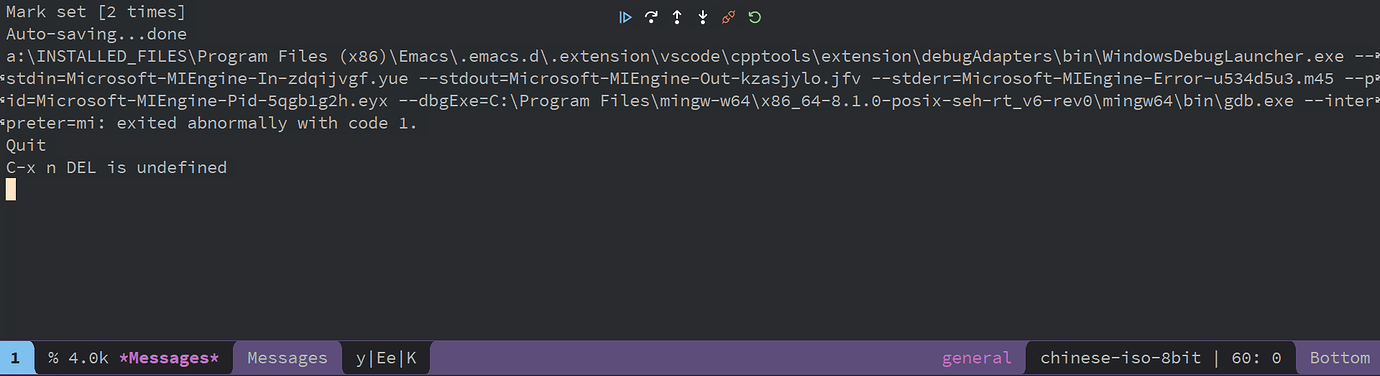Click the Step Over debug icon
This screenshot has width=1380, height=376.
pyautogui.click(x=651, y=17)
